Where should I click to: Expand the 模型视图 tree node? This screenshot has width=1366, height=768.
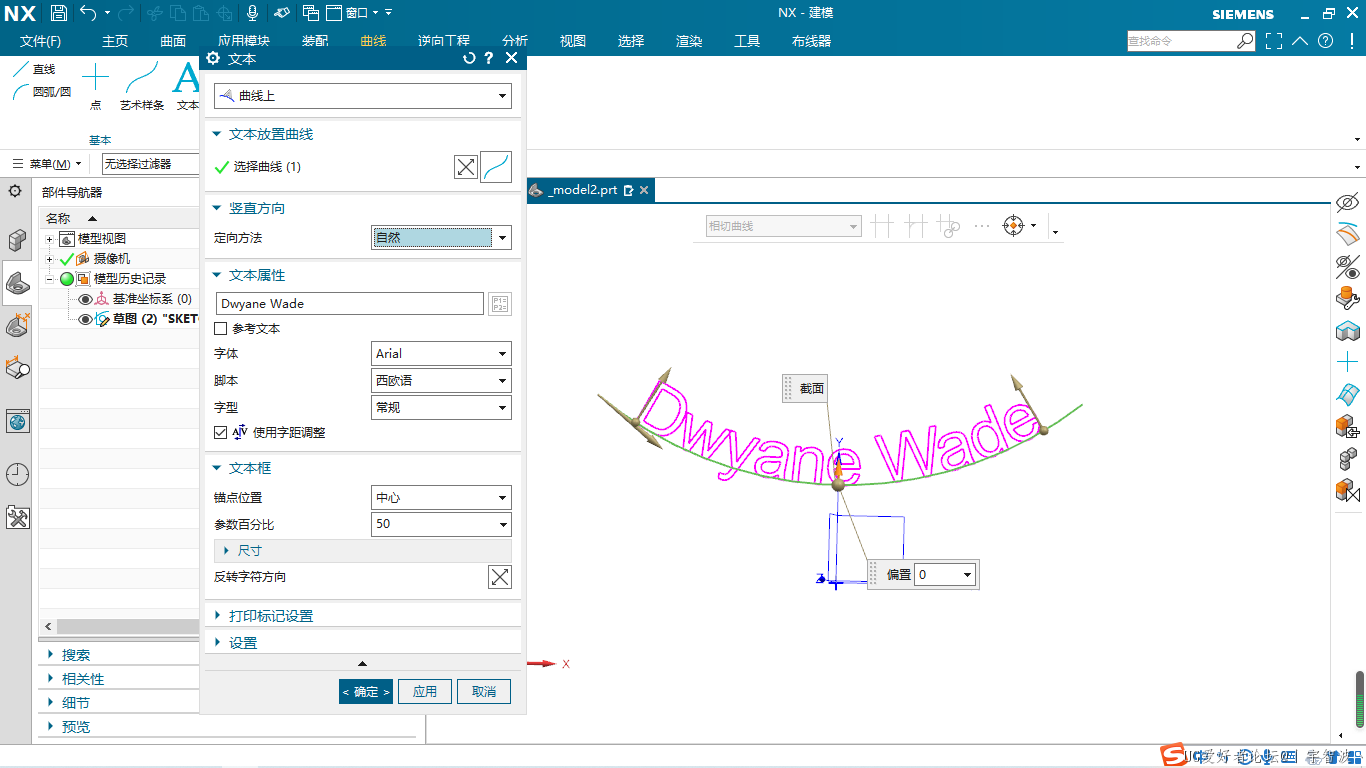pyautogui.click(x=49, y=239)
